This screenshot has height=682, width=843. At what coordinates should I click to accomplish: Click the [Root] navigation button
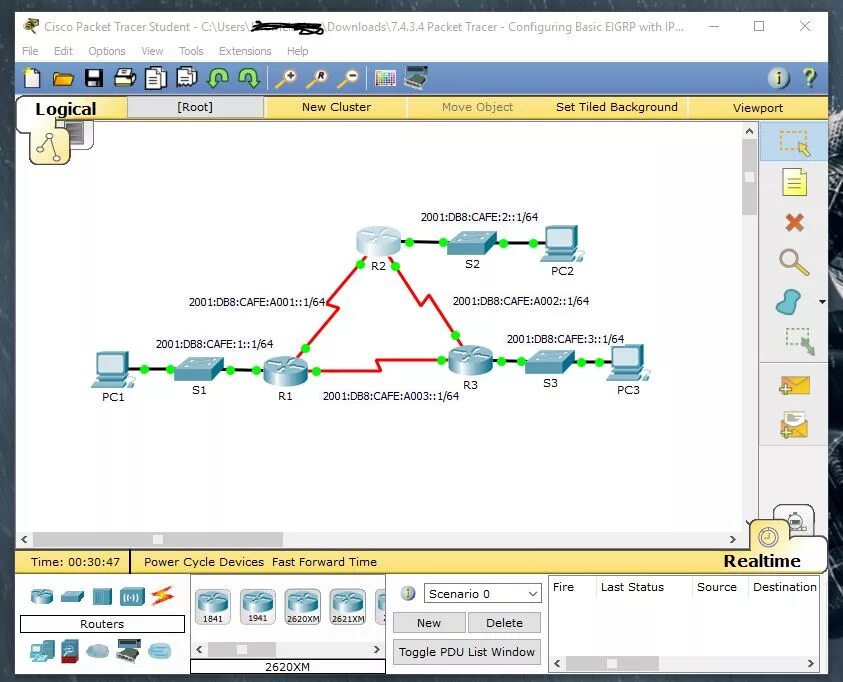[x=195, y=107]
